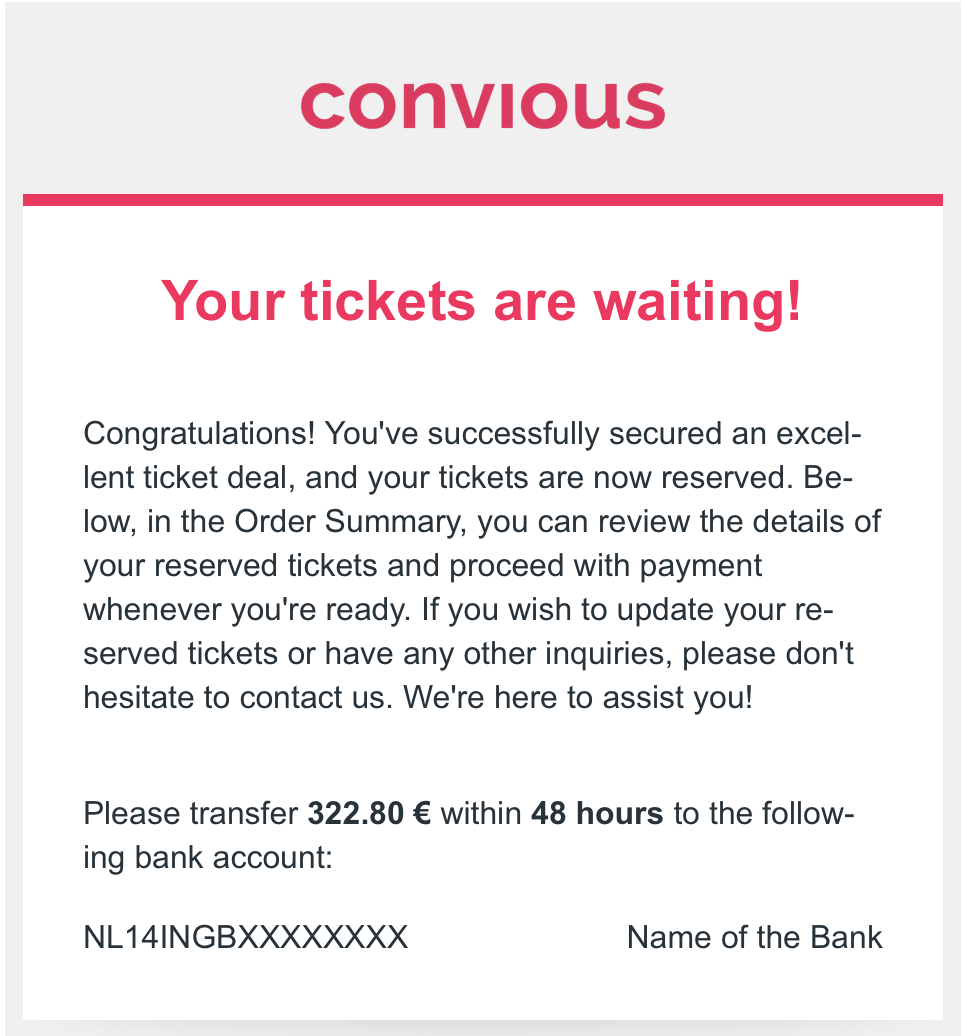
Task: Click 'ing bank account:' line
Action: 207,858
